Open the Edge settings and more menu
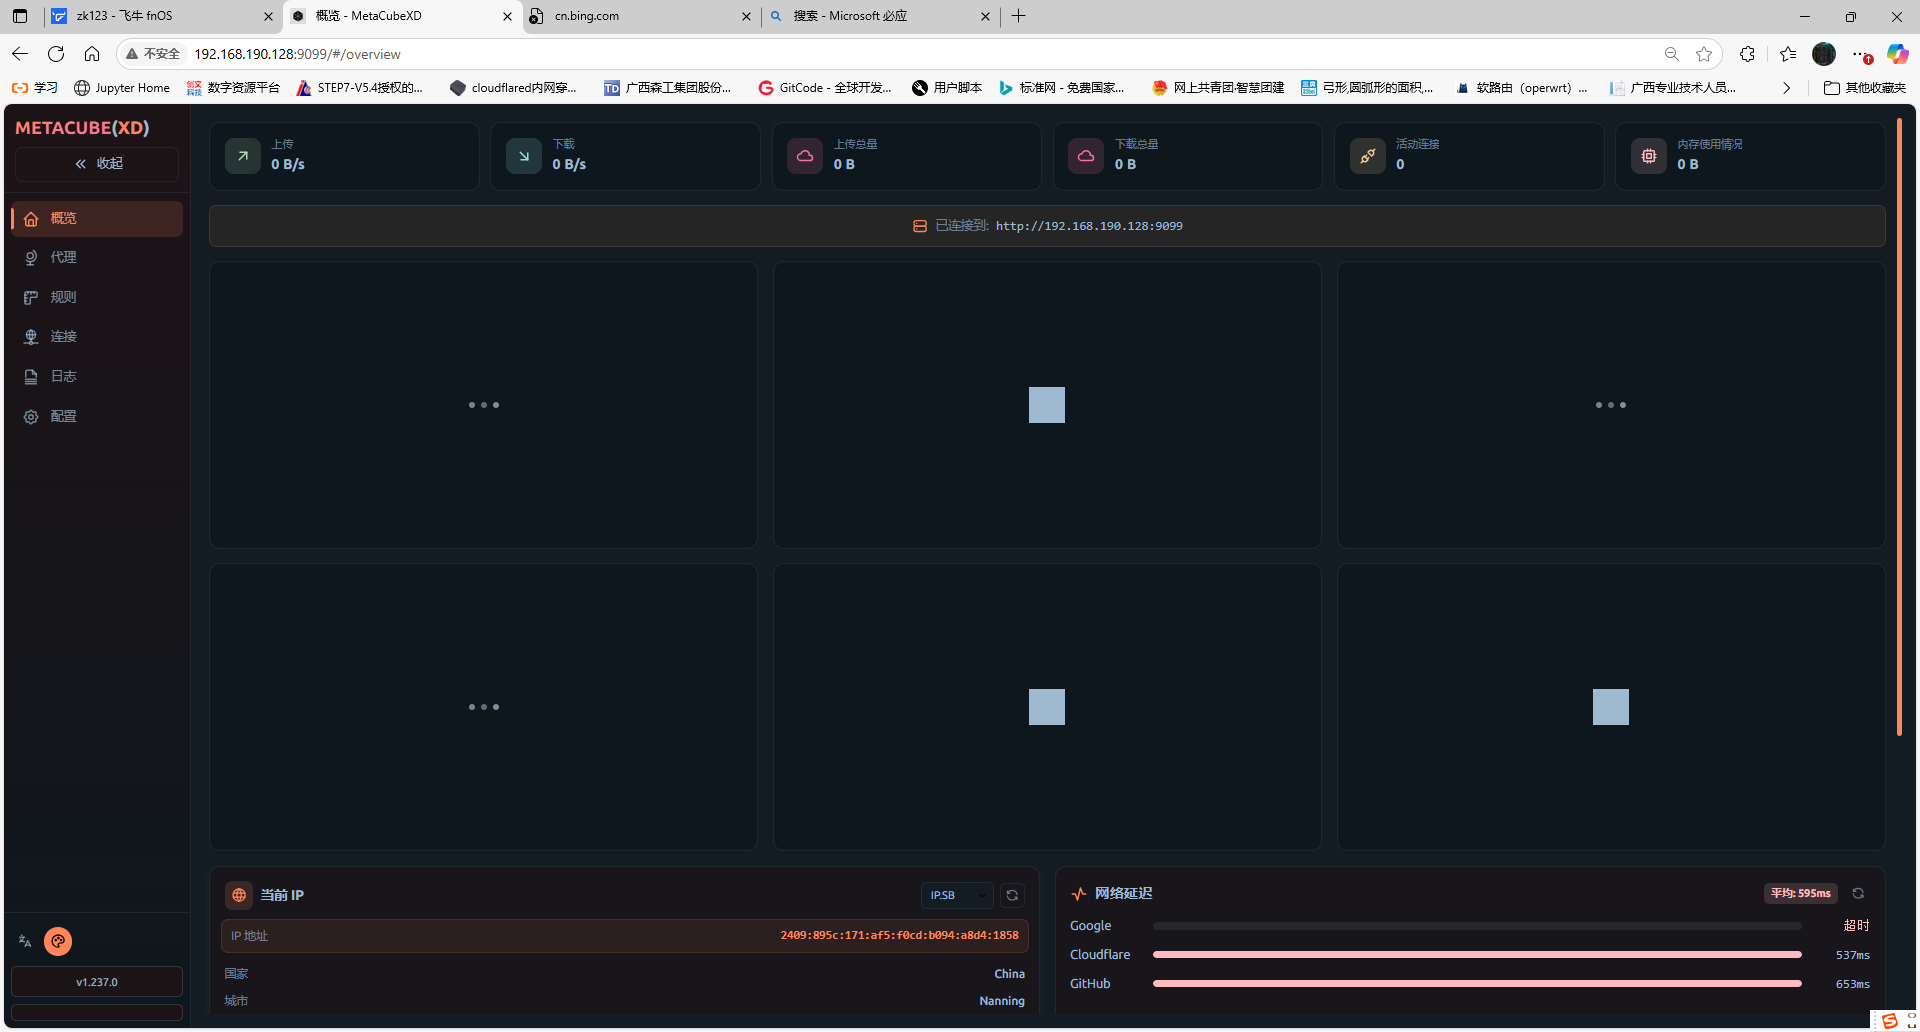This screenshot has width=1920, height=1032. [x=1860, y=54]
